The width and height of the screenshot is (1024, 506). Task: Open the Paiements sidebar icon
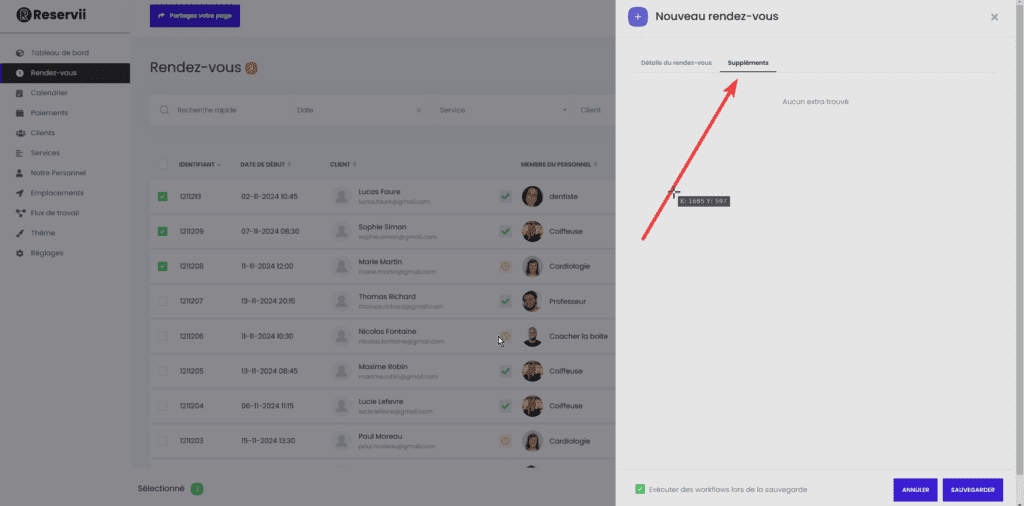pyautogui.click(x=20, y=113)
